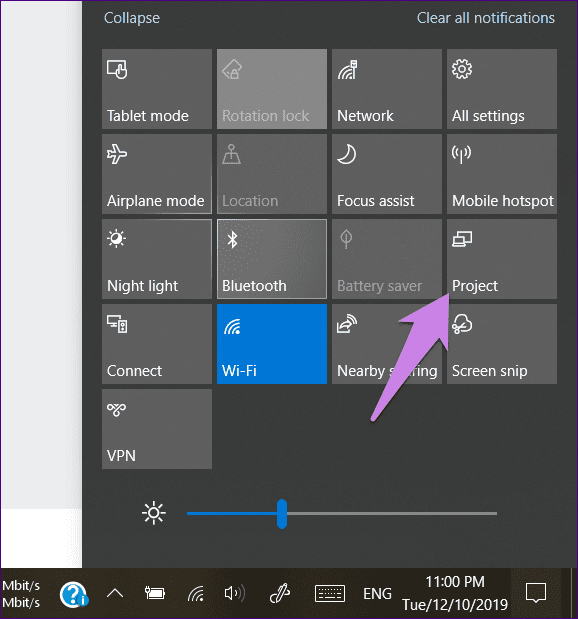Turn off the highlighted Wi-Fi tile
Viewport: 578px width, 619px height.
272,344
